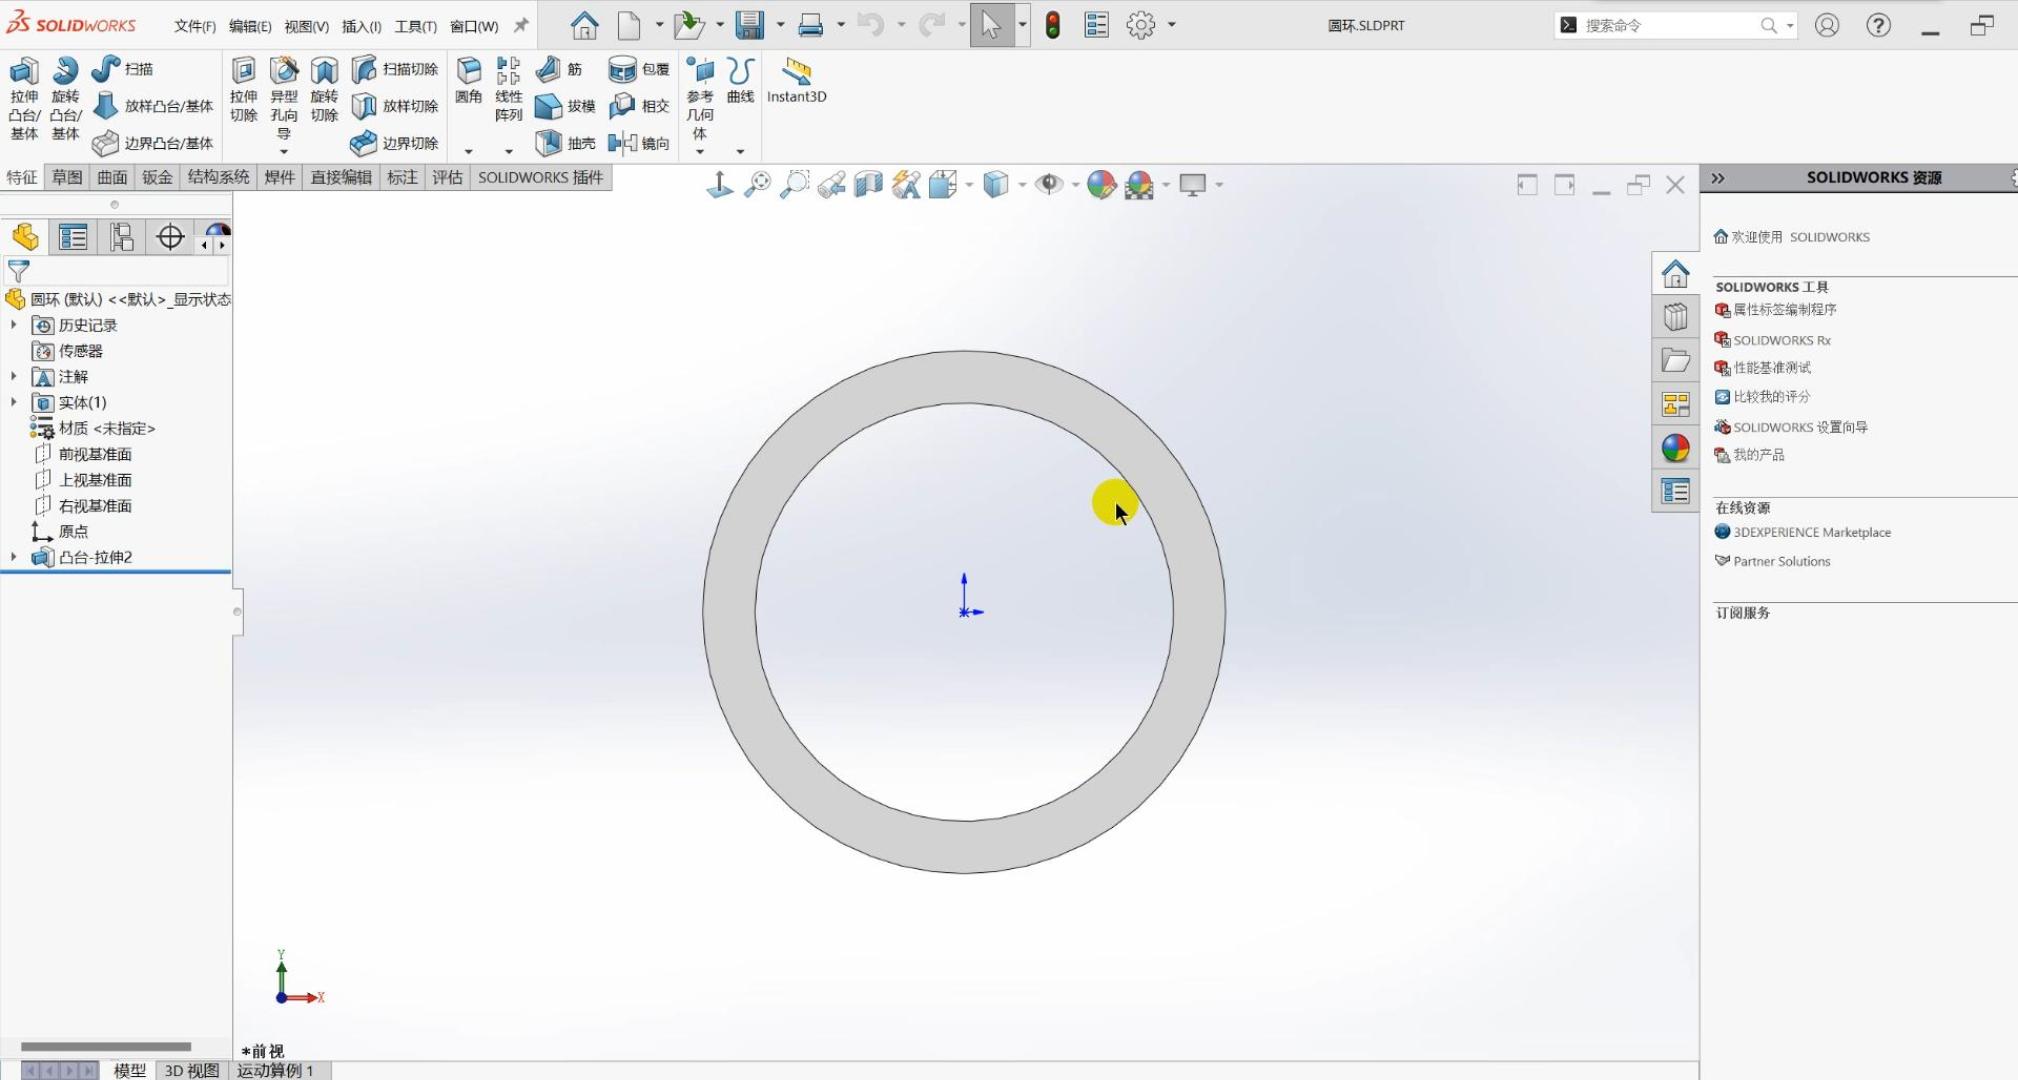This screenshot has width=2018, height=1080.
Task: Open the Display Style dropdown arrow
Action: pyautogui.click(x=1022, y=184)
